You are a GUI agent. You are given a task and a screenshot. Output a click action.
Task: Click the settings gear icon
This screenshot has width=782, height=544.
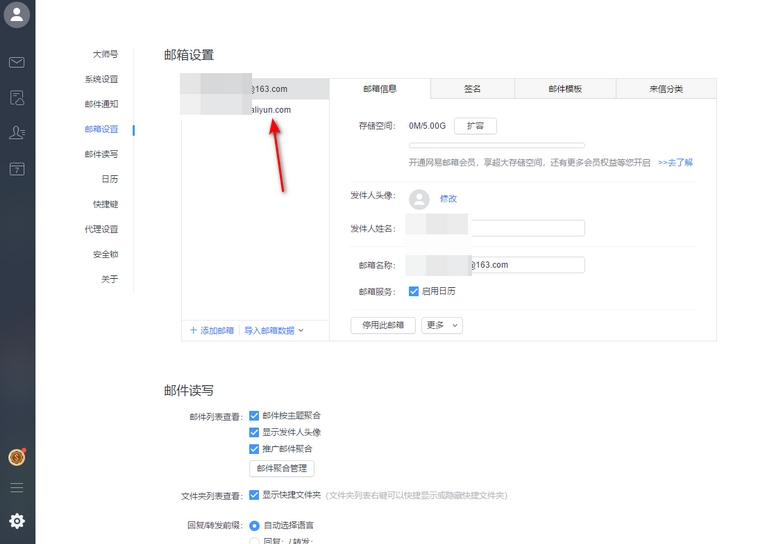17,521
